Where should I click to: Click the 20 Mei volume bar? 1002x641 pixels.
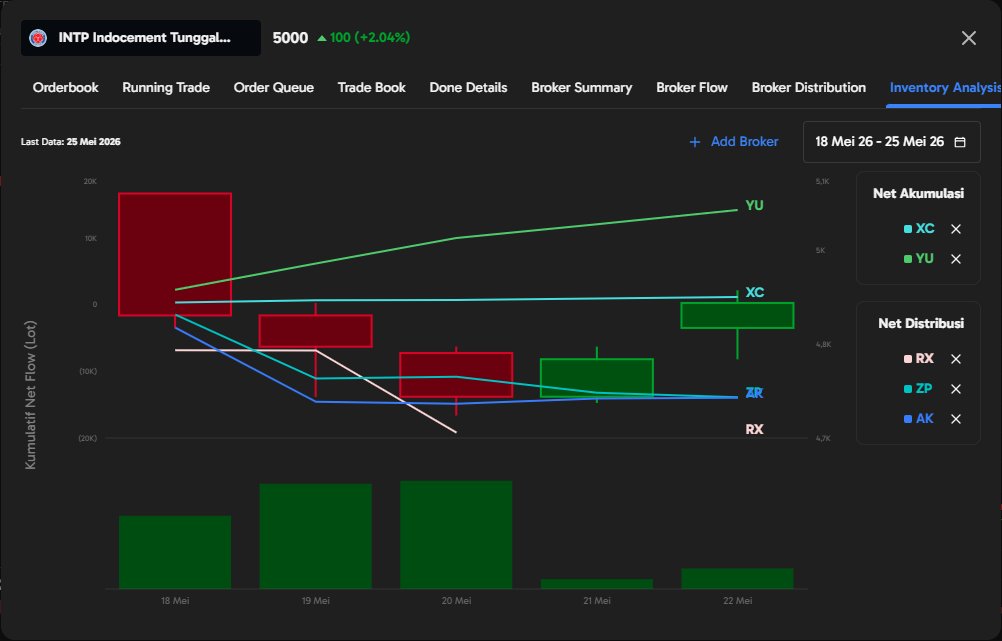pyautogui.click(x=456, y=534)
